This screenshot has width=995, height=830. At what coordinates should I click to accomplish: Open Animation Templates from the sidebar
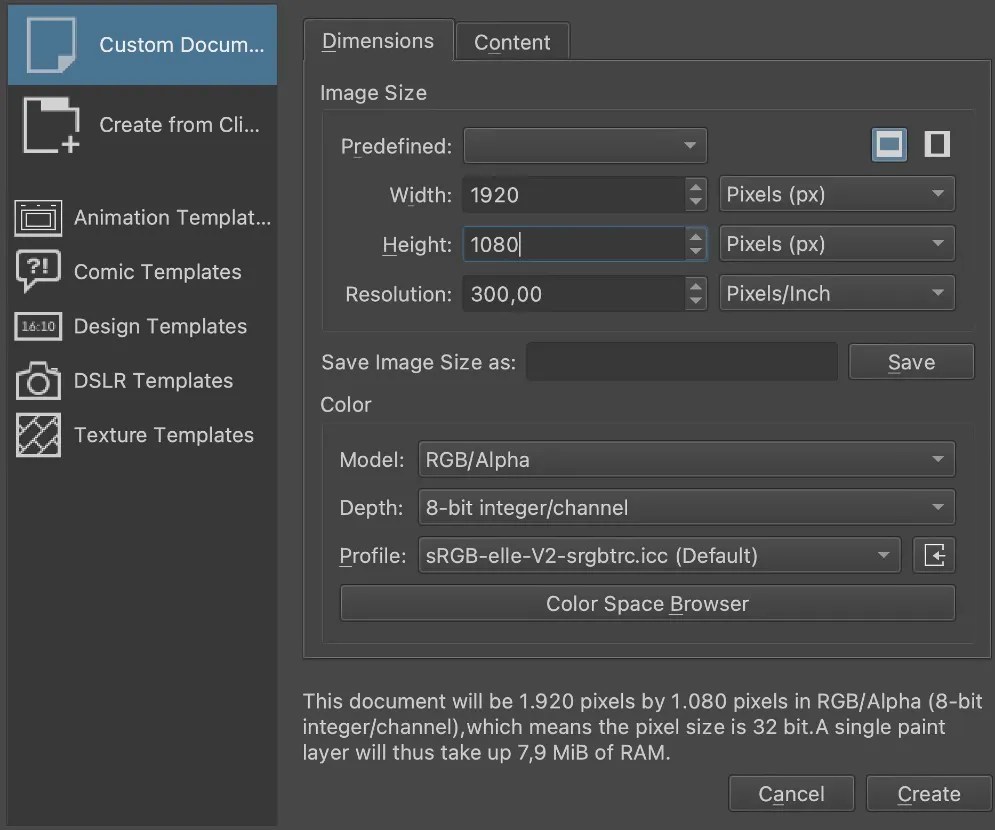coord(37,218)
